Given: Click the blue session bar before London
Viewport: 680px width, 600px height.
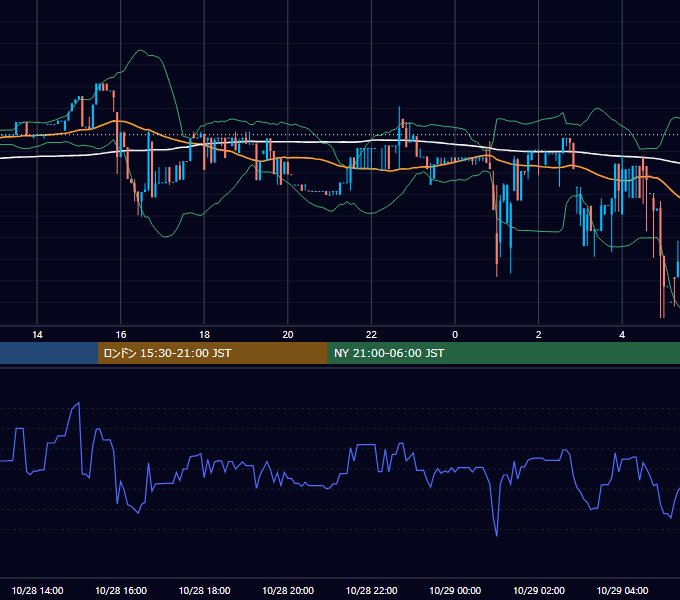Looking at the screenshot, I should click(49, 353).
